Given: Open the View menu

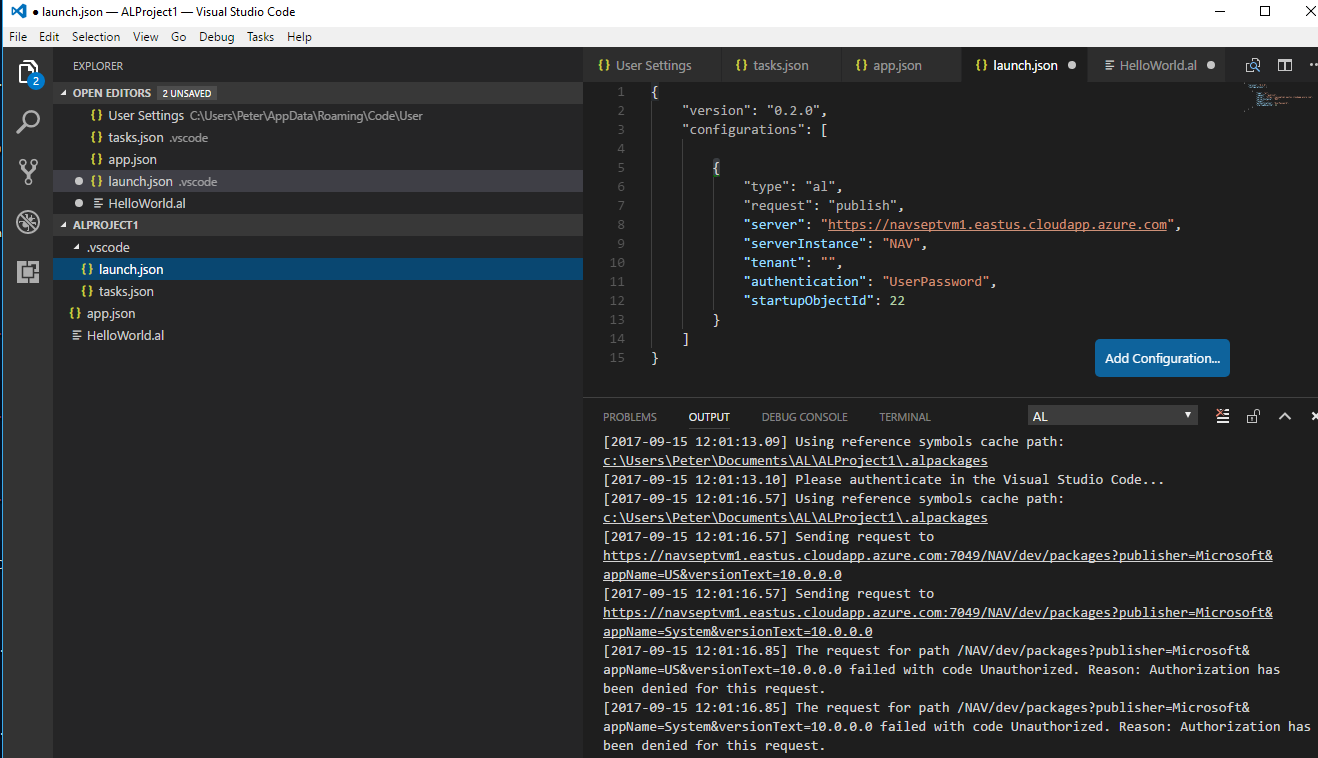Looking at the screenshot, I should pos(146,37).
